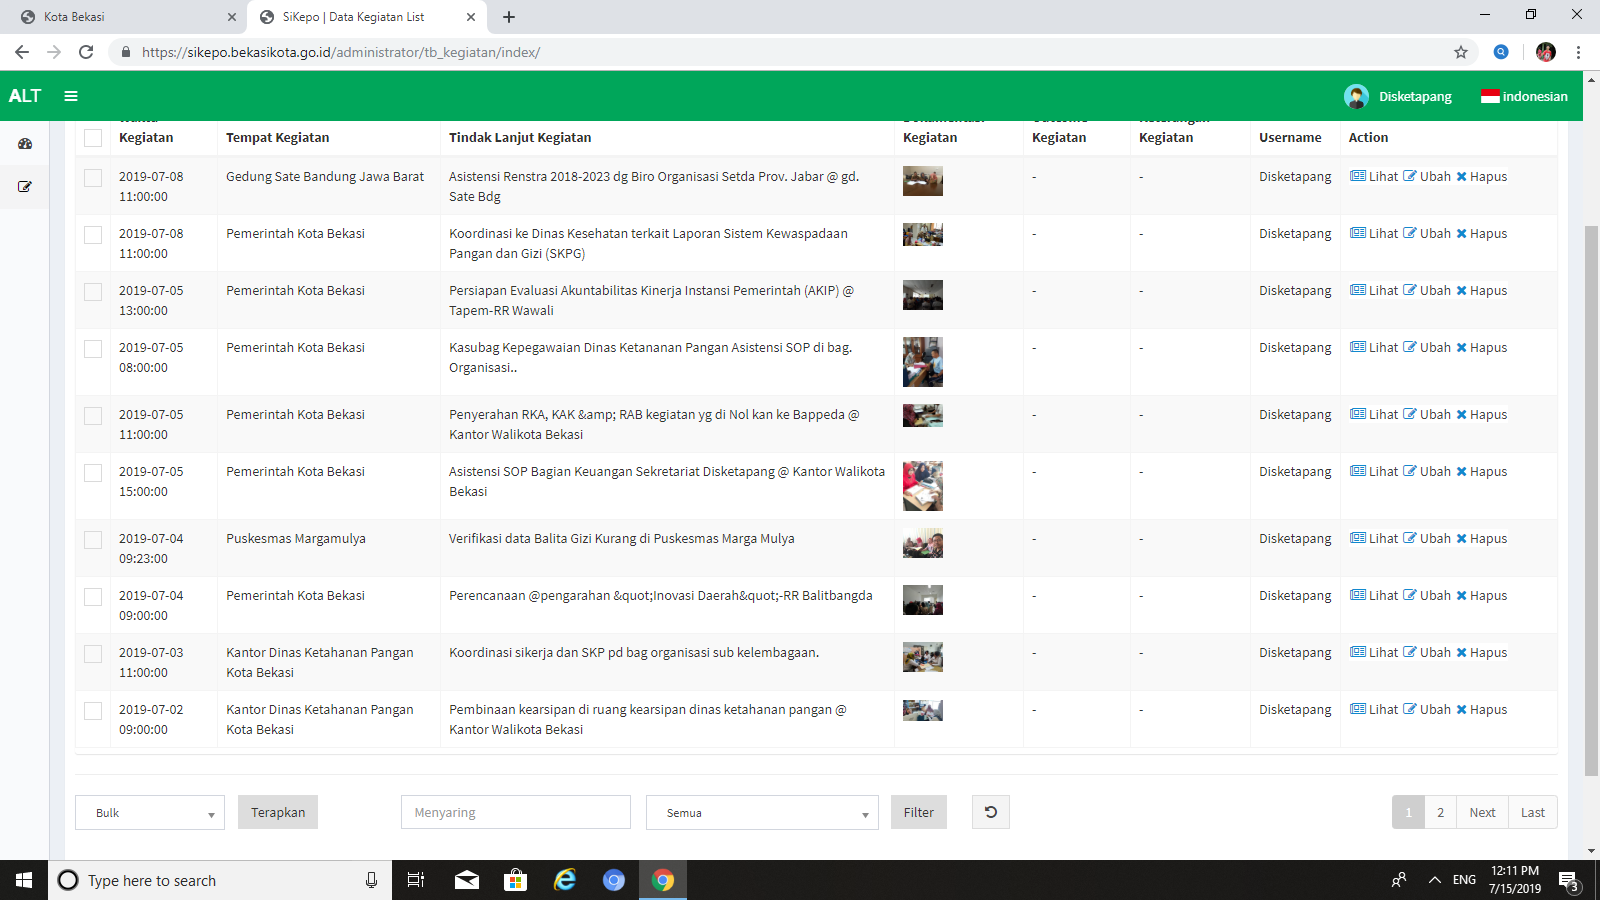Screen dimensions: 1600x900
Task: Click the ALT logo link
Action: [x=25, y=96]
